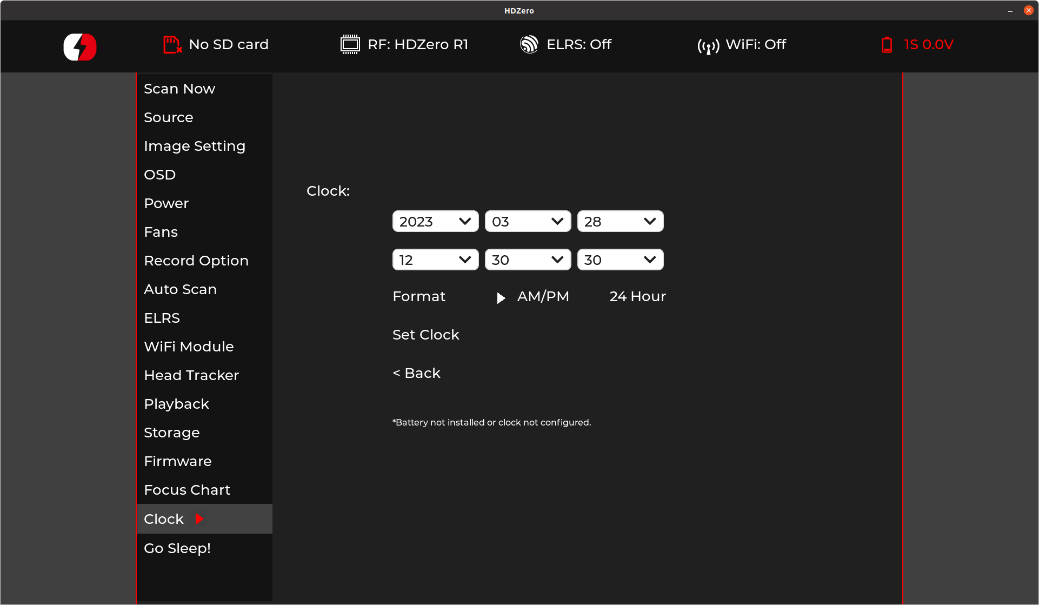Click the HDZero logo icon
The image size is (1039, 605).
[x=80, y=46]
